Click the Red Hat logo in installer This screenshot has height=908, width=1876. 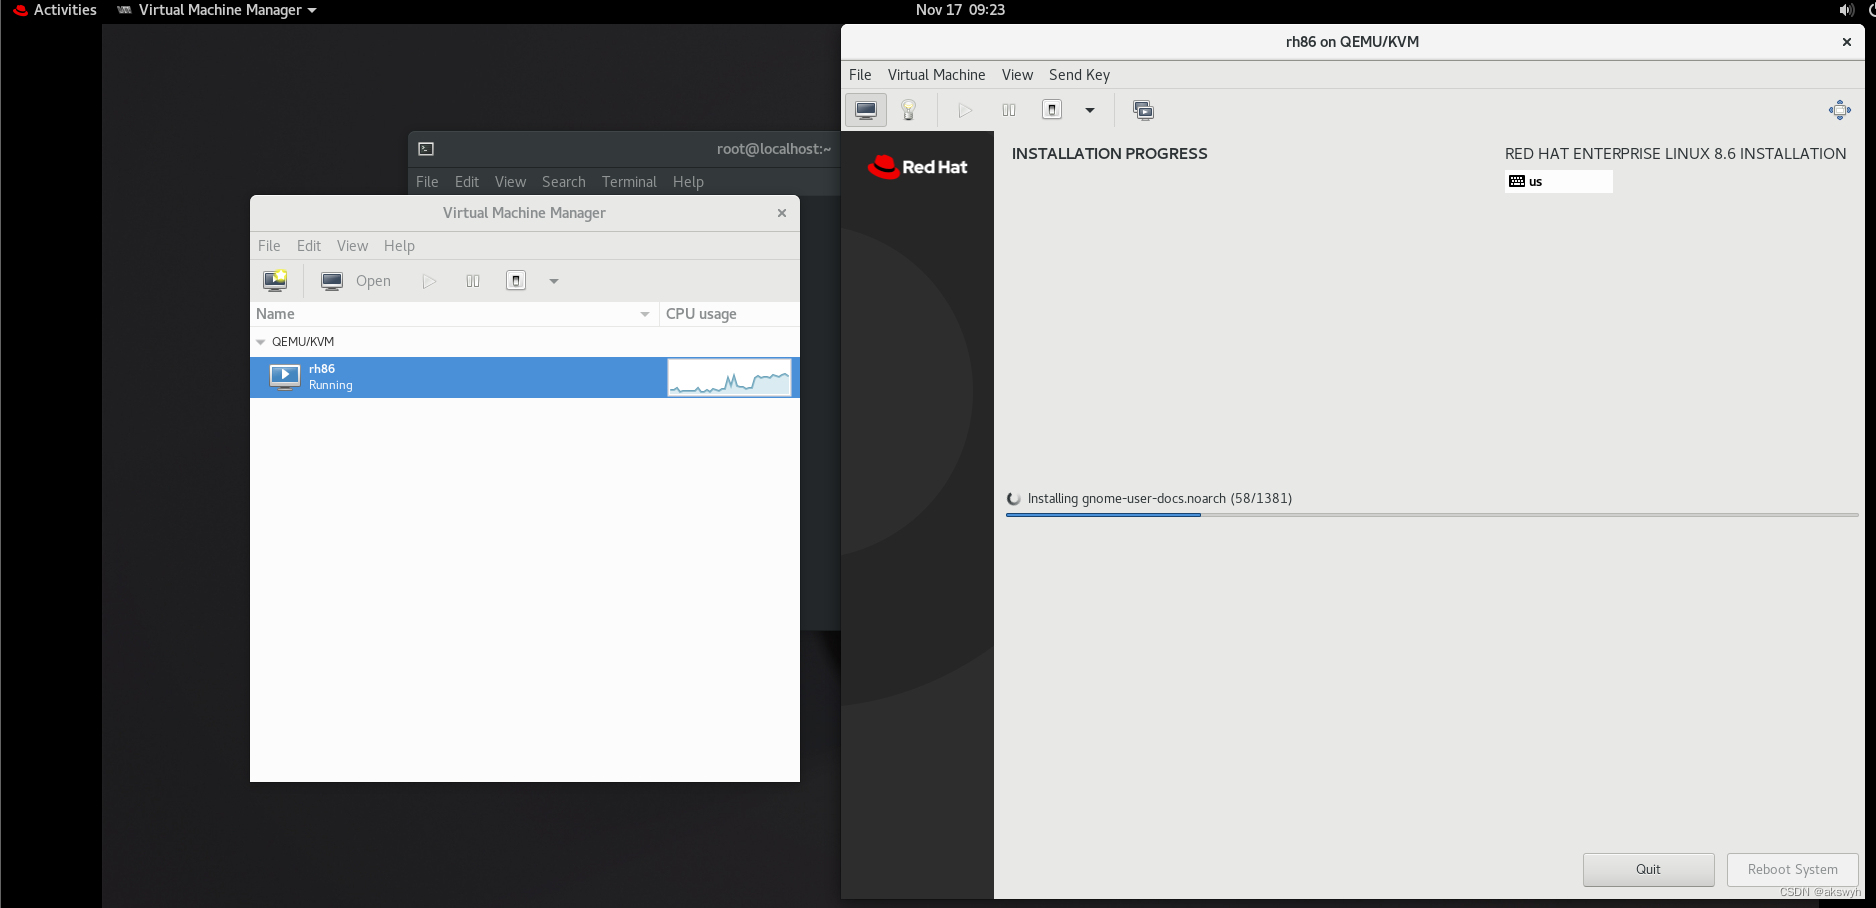pos(918,167)
